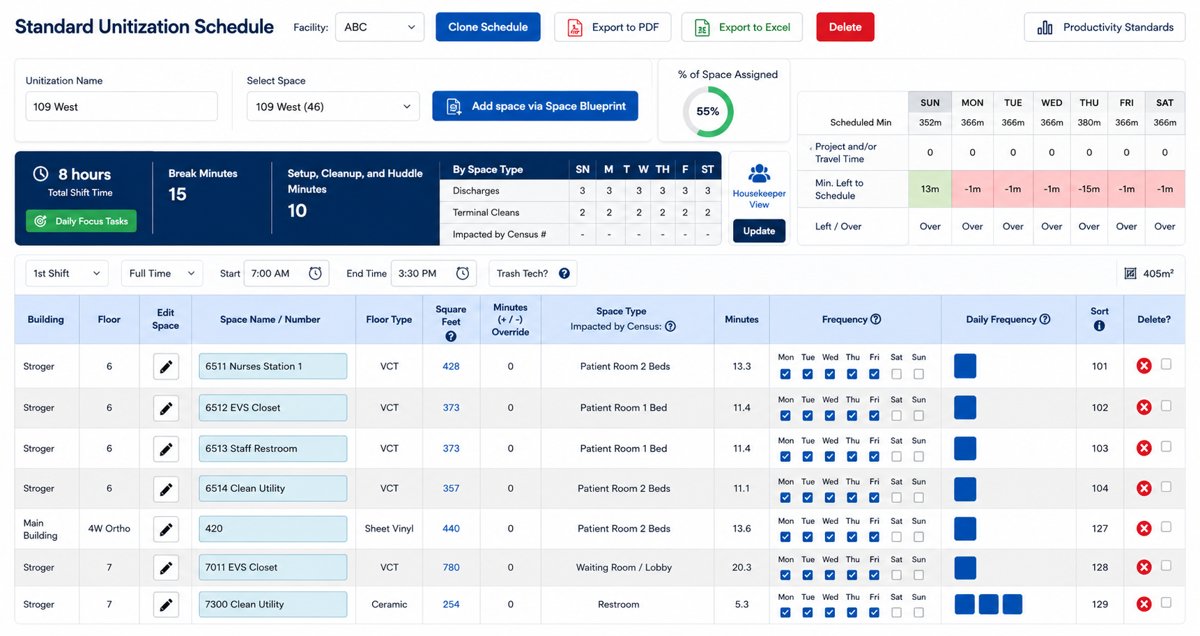Image resolution: width=1200 pixels, height=636 pixels.
Task: Edit space 6511 Nurses Station 1 pencil icon
Action: pyautogui.click(x=166, y=367)
